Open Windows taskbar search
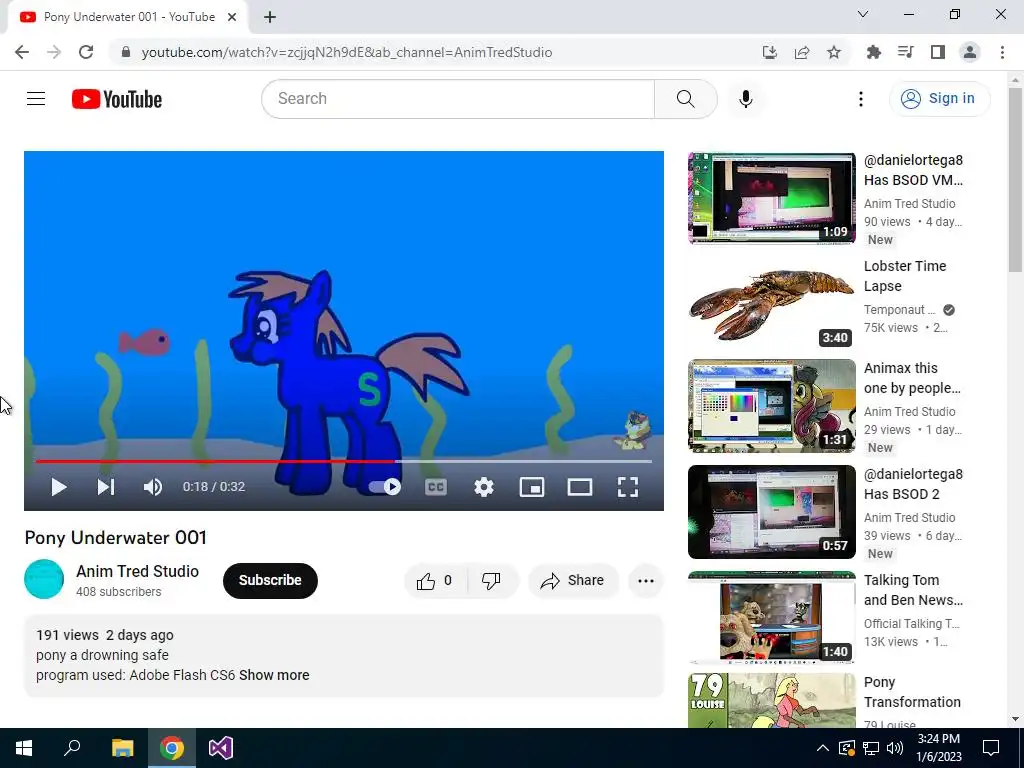This screenshot has width=1024, height=768. (x=72, y=748)
